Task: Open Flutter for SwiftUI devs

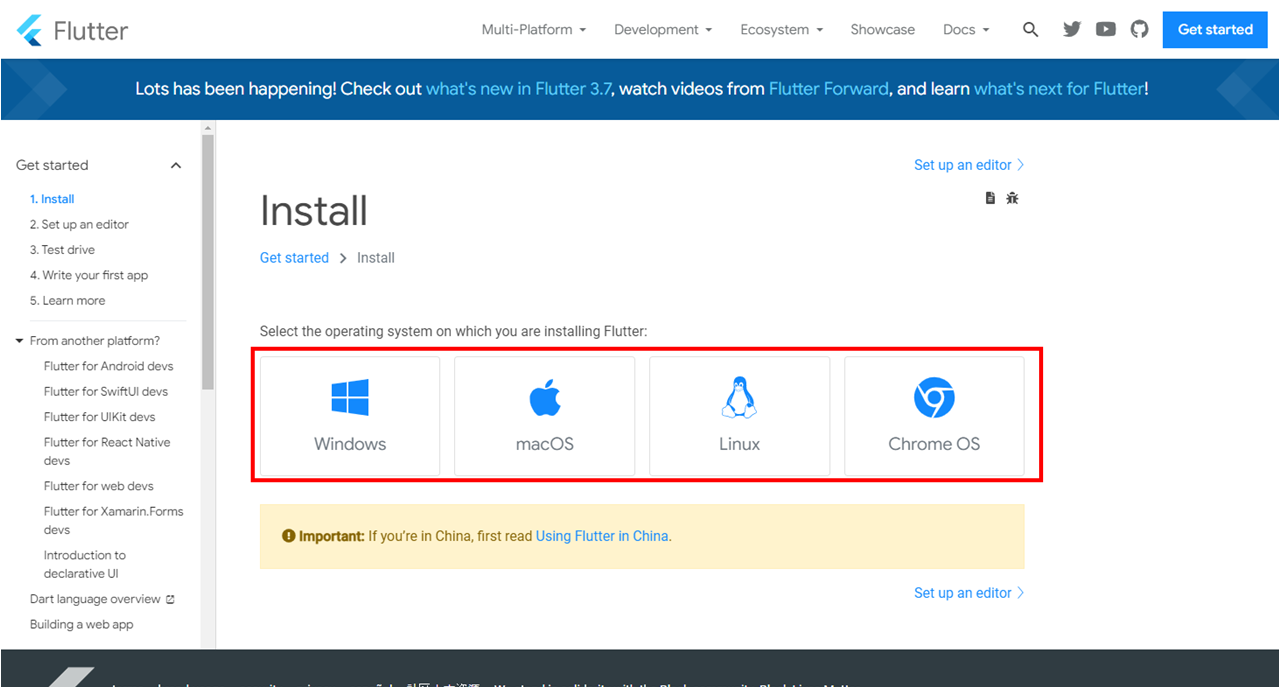Action: [106, 392]
